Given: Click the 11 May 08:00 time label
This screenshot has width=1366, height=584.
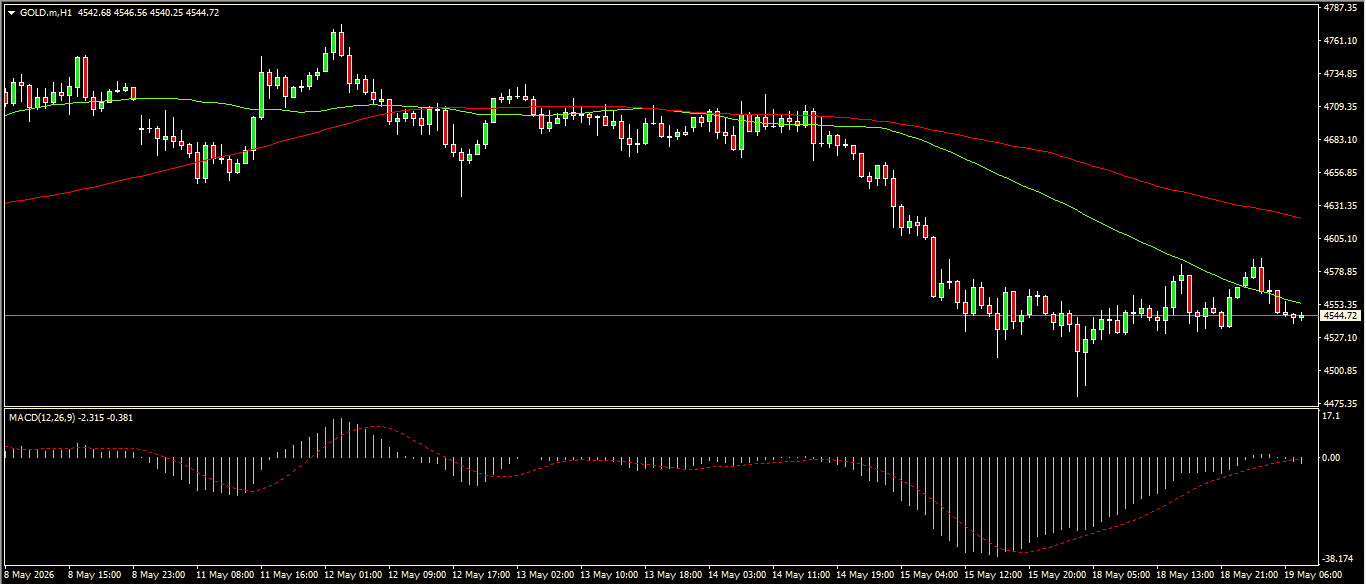Looking at the screenshot, I should point(225,576).
